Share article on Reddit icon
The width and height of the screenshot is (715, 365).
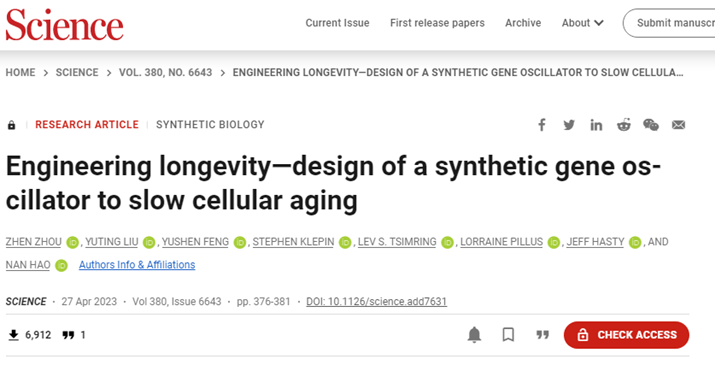[x=624, y=125]
